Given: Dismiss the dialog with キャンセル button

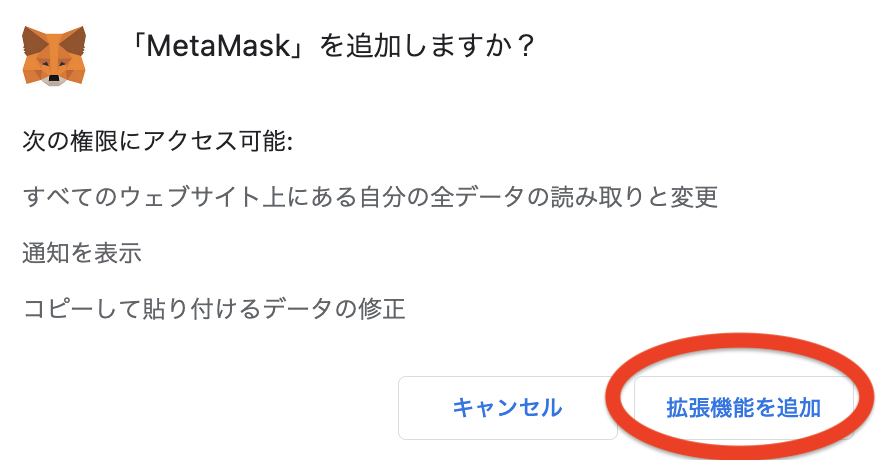Looking at the screenshot, I should pos(508,408).
